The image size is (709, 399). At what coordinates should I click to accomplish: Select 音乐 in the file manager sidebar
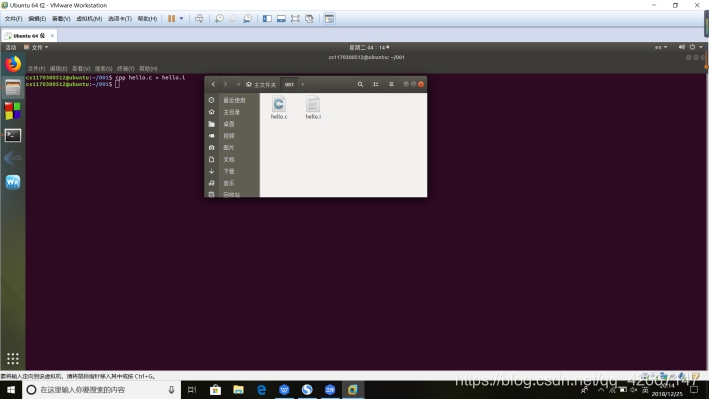(x=232, y=183)
